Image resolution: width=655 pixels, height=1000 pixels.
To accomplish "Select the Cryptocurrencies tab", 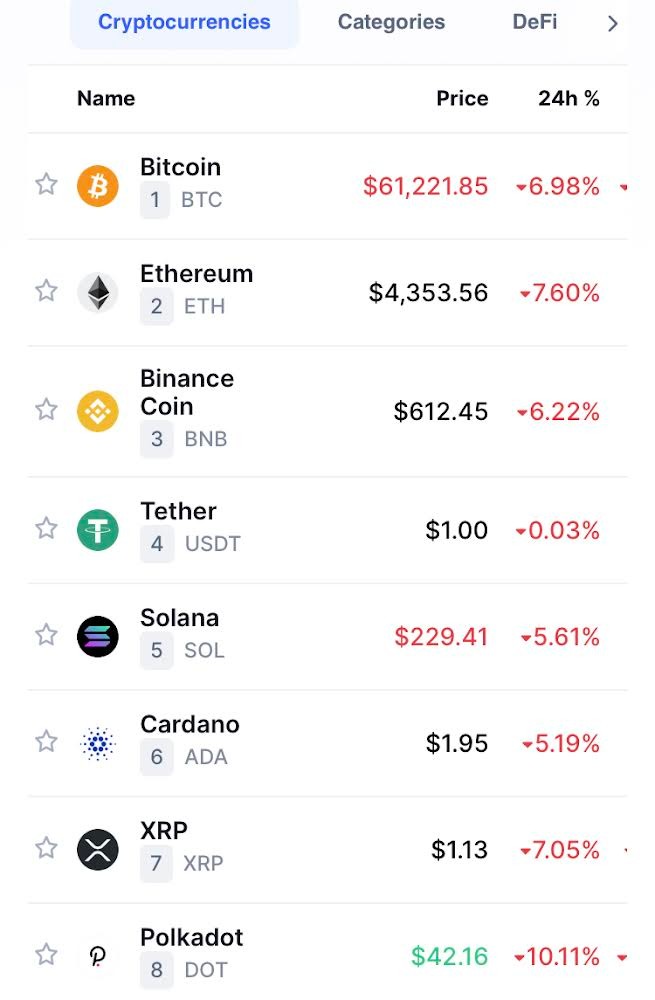I will pyautogui.click(x=184, y=22).
